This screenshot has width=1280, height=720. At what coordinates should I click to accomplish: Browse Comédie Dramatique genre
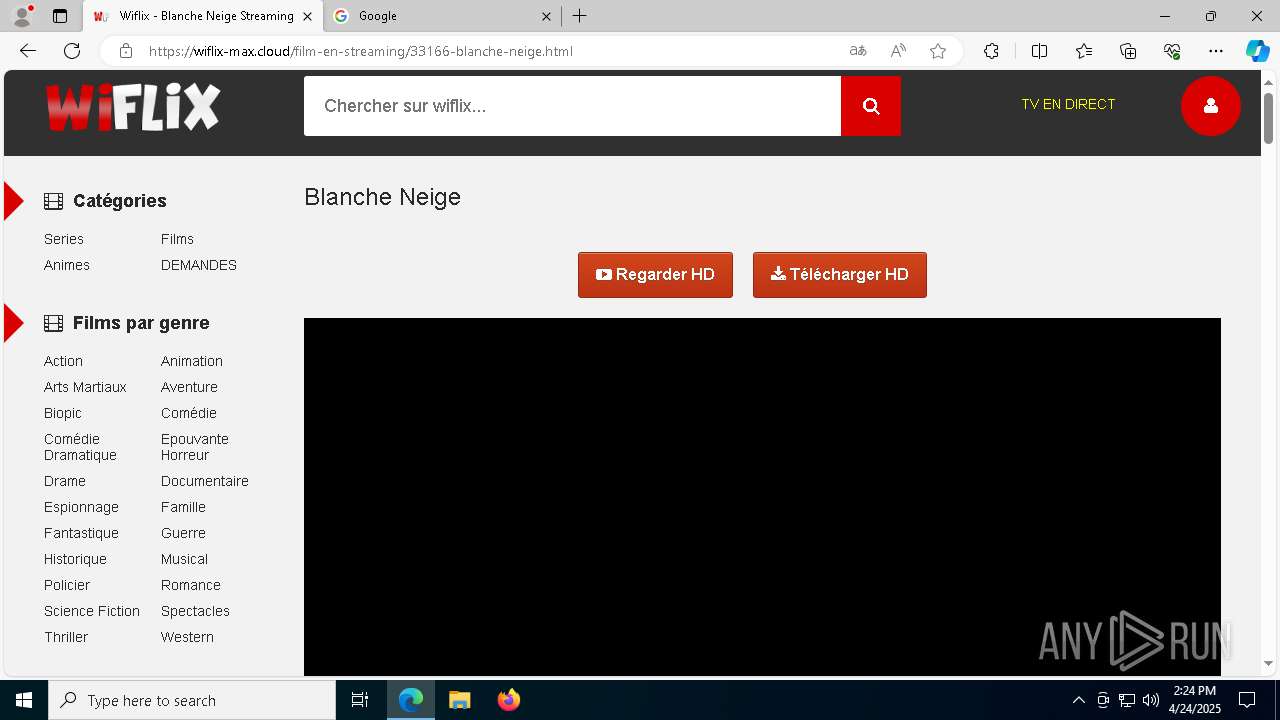[x=80, y=447]
